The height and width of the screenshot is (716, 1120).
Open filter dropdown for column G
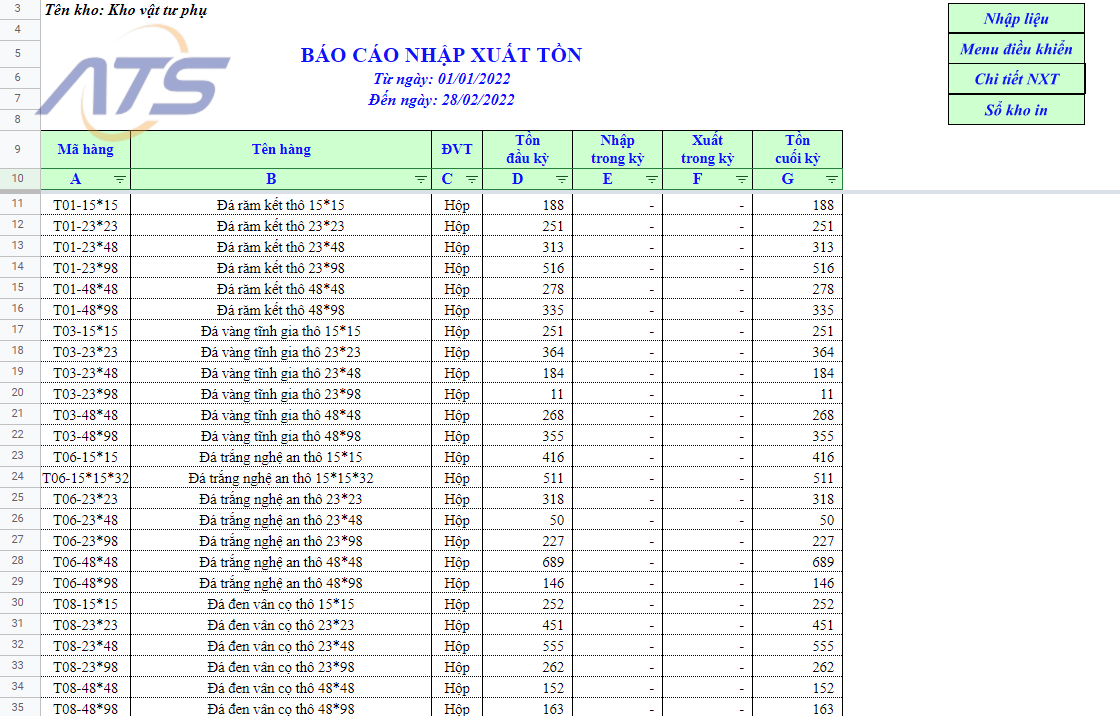coord(832,179)
